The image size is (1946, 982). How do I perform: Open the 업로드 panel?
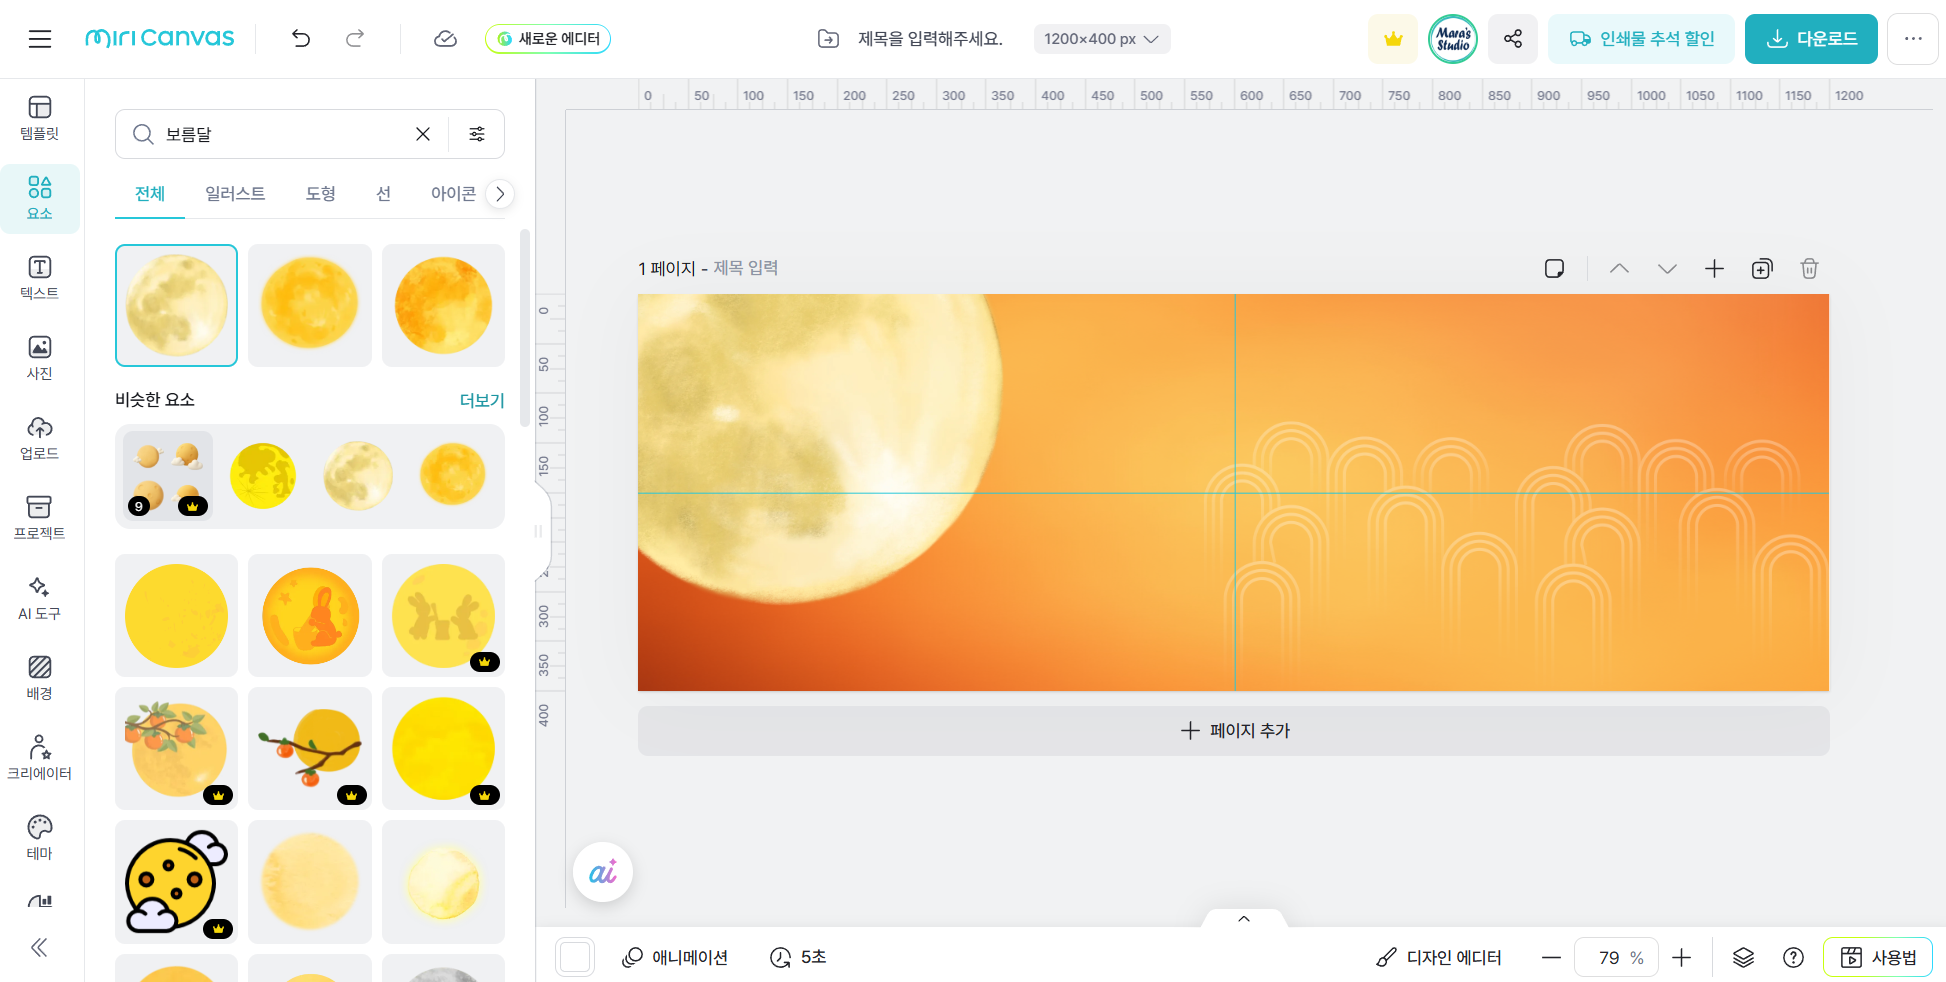[39, 437]
